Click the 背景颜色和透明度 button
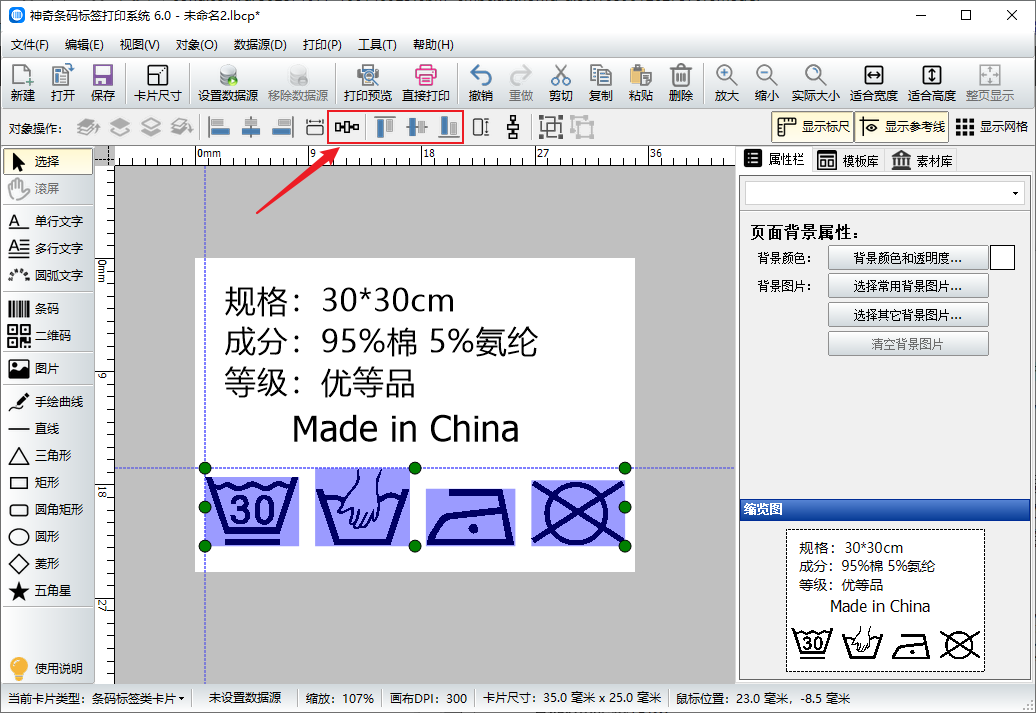 (x=908, y=258)
